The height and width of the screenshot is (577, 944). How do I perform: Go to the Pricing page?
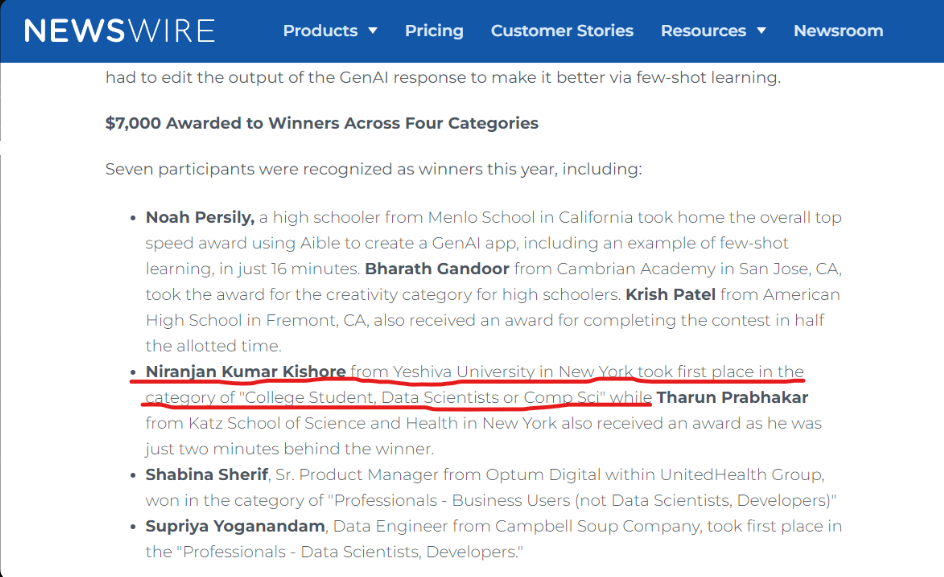(x=434, y=31)
